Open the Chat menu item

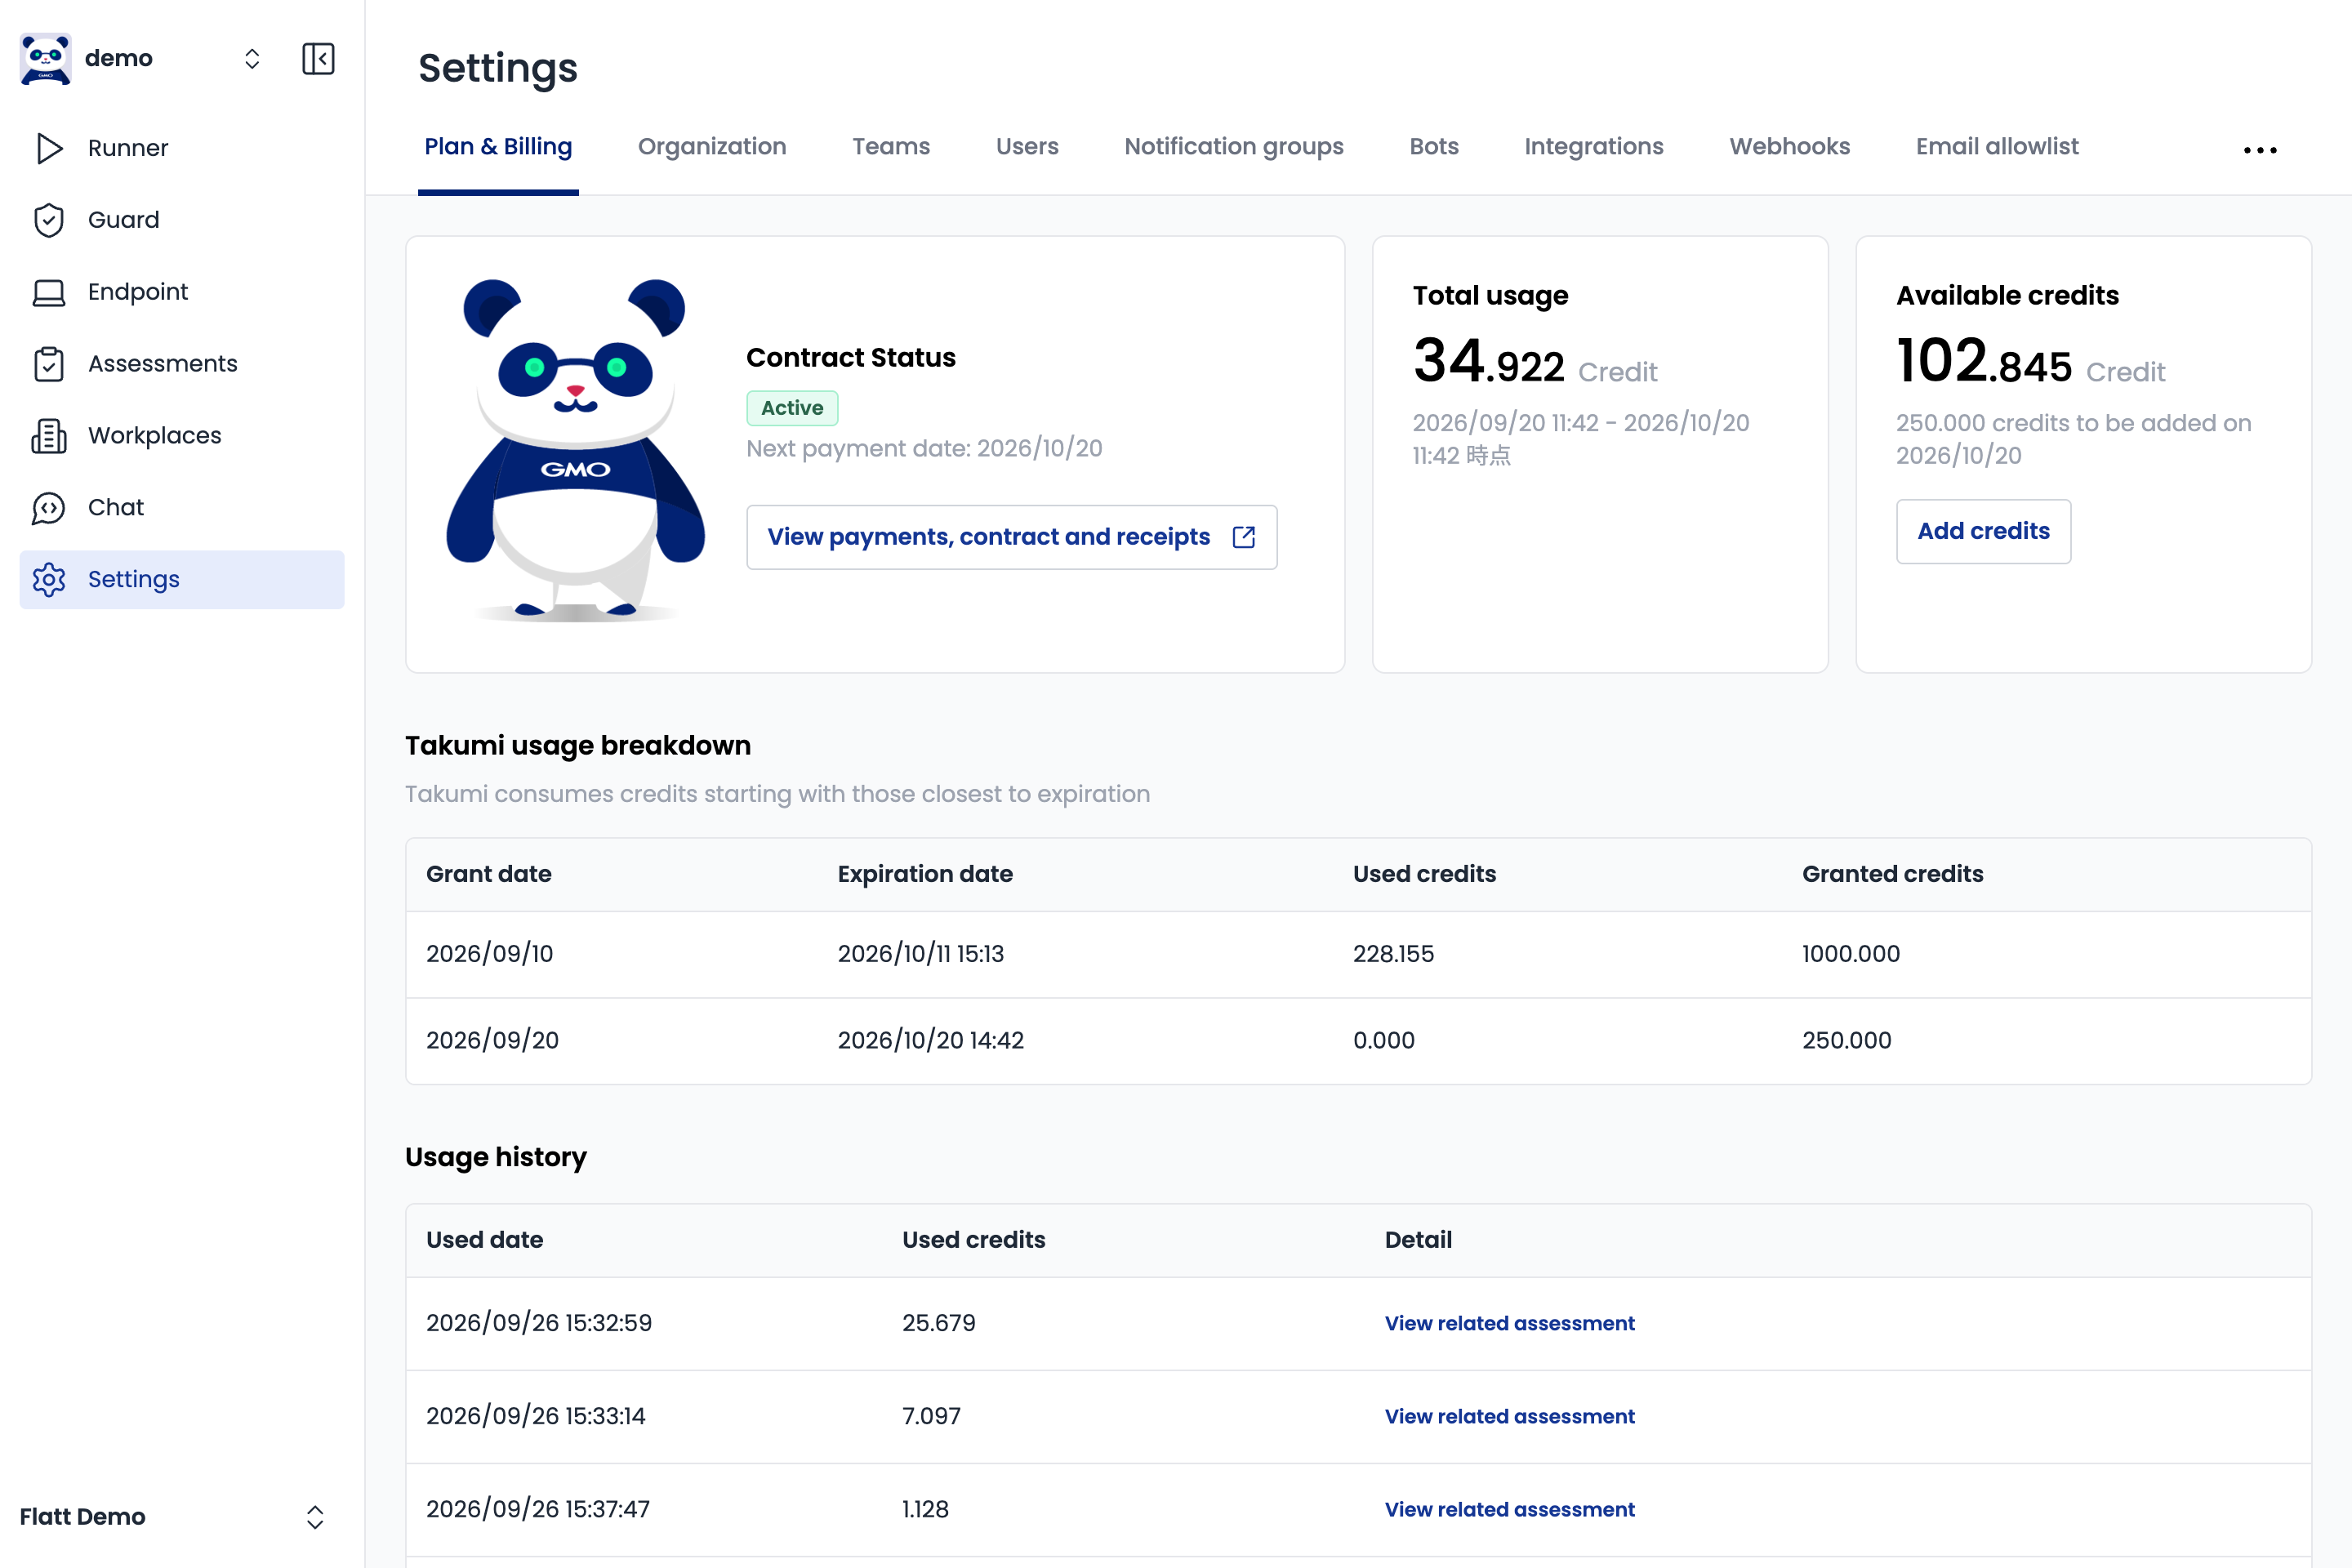tap(182, 508)
